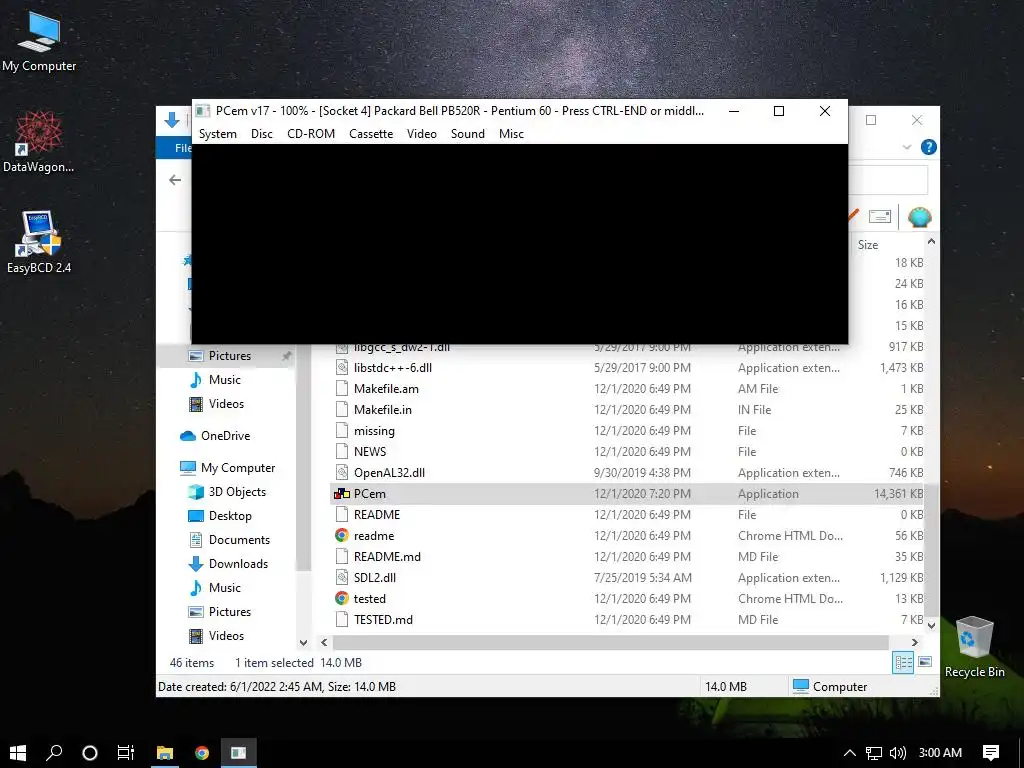The width and height of the screenshot is (1024, 768).
Task: Click the File Explorer help question mark icon
Action: pyautogui.click(x=929, y=147)
